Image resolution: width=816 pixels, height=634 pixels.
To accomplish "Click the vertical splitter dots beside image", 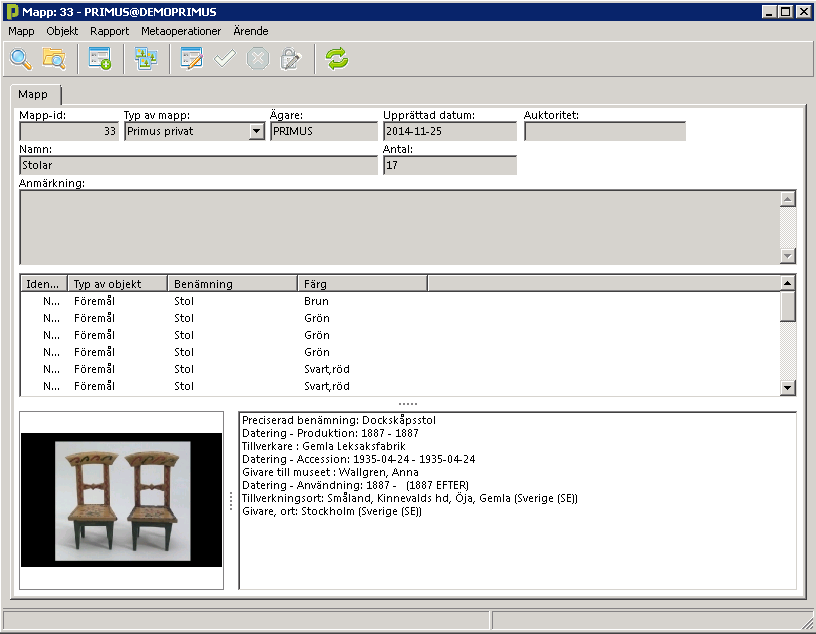I will [x=231, y=501].
